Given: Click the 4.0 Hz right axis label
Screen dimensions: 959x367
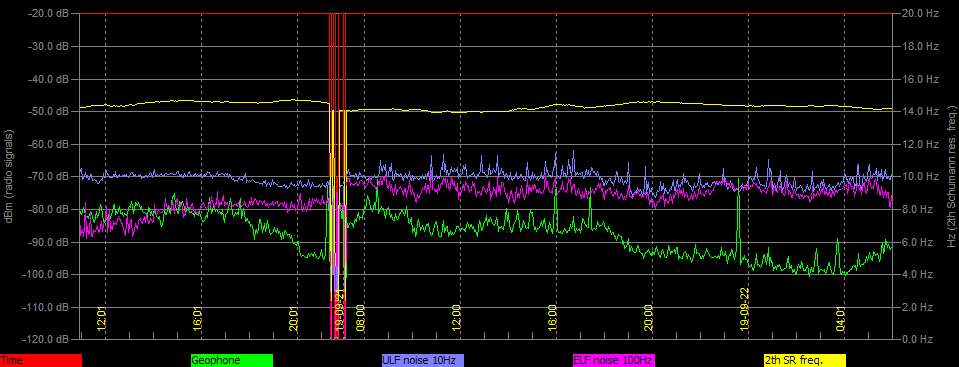Looking at the screenshot, I should coord(917,274).
